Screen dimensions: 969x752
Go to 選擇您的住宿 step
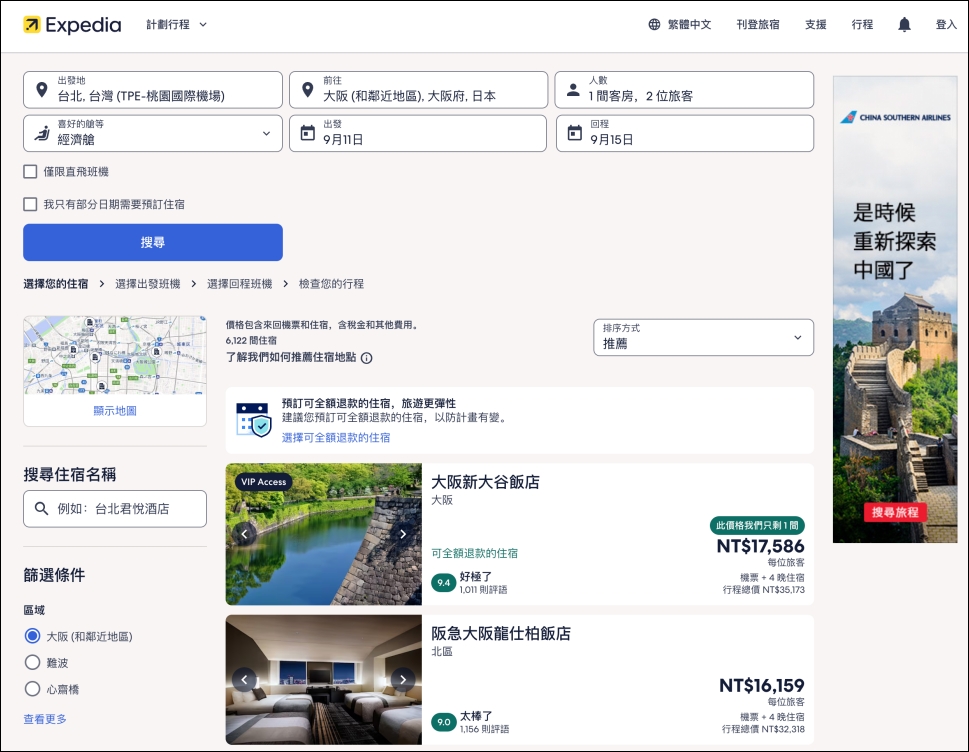pyautogui.click(x=56, y=284)
